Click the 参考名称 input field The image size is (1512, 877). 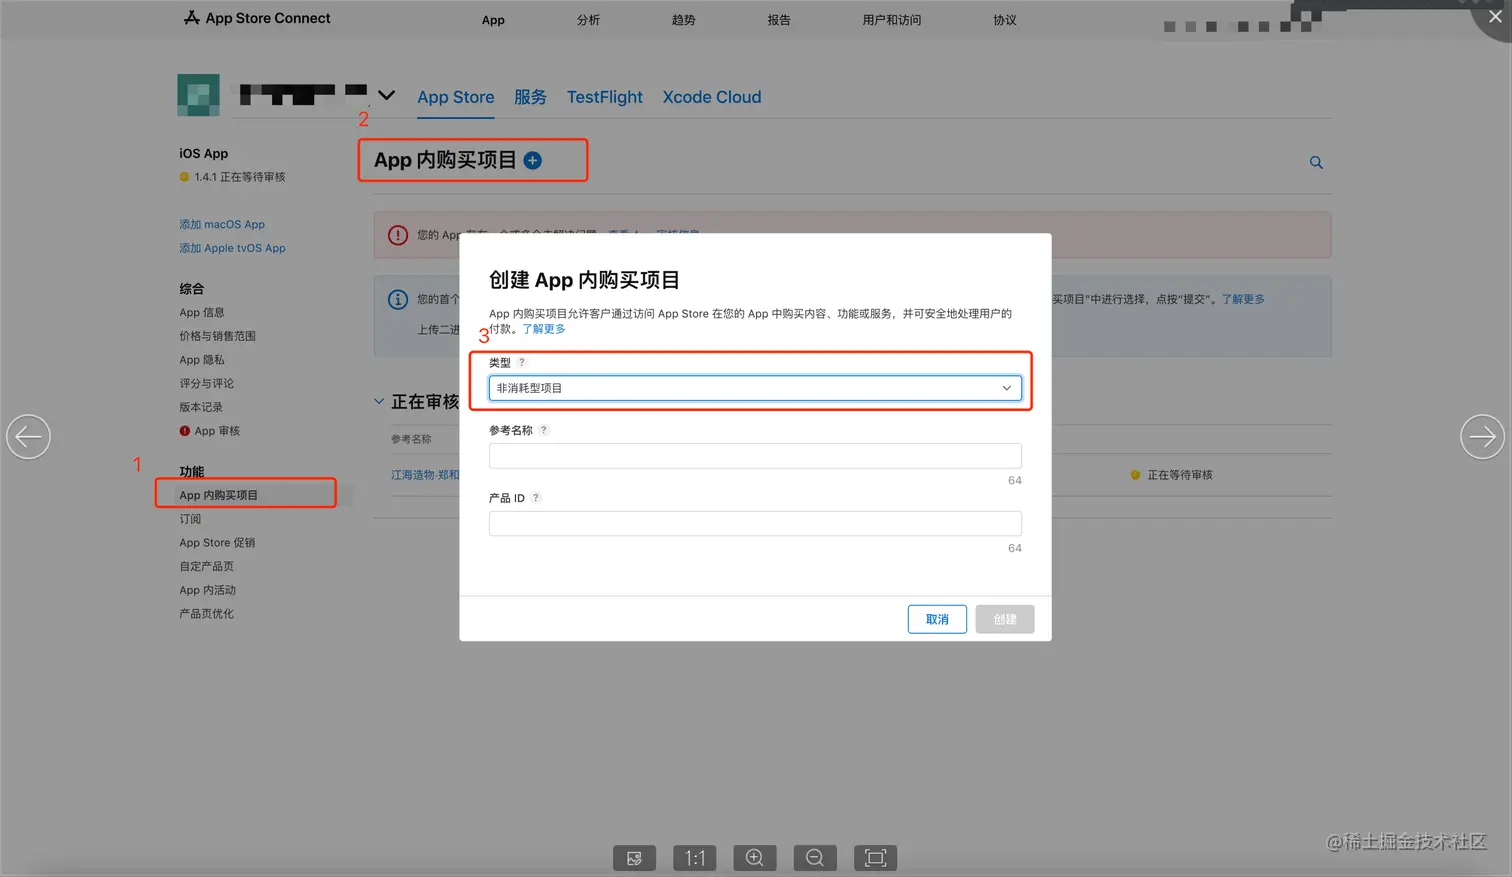coord(755,456)
